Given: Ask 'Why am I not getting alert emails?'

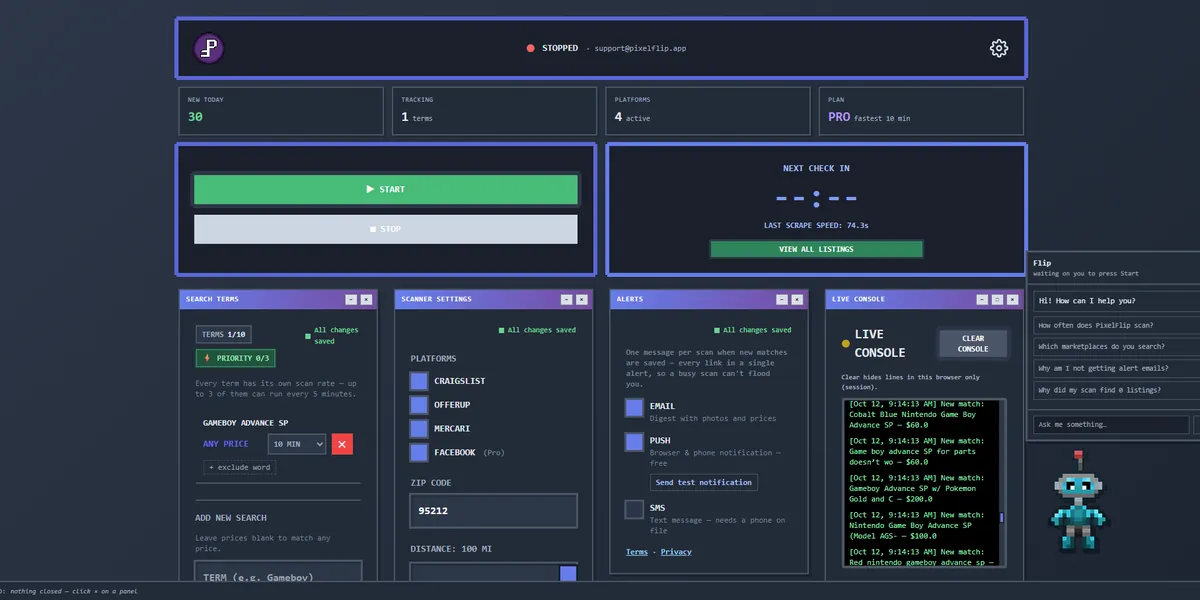Looking at the screenshot, I should pyautogui.click(x=1117, y=368).
